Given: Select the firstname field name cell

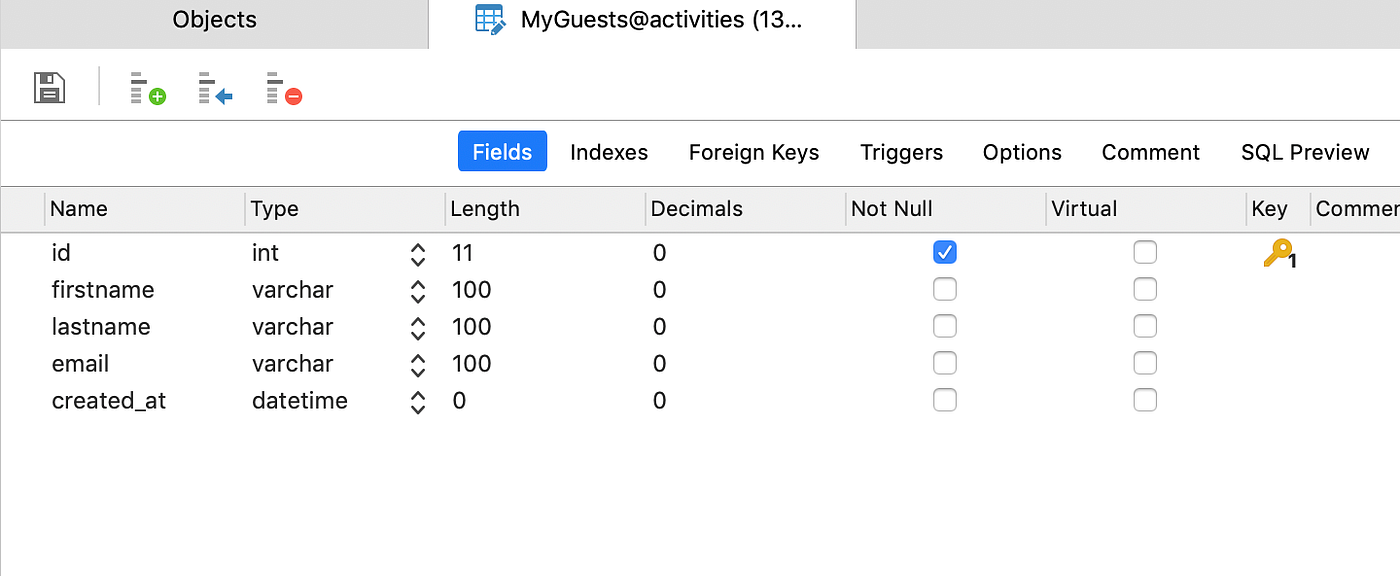Looking at the screenshot, I should 103,290.
